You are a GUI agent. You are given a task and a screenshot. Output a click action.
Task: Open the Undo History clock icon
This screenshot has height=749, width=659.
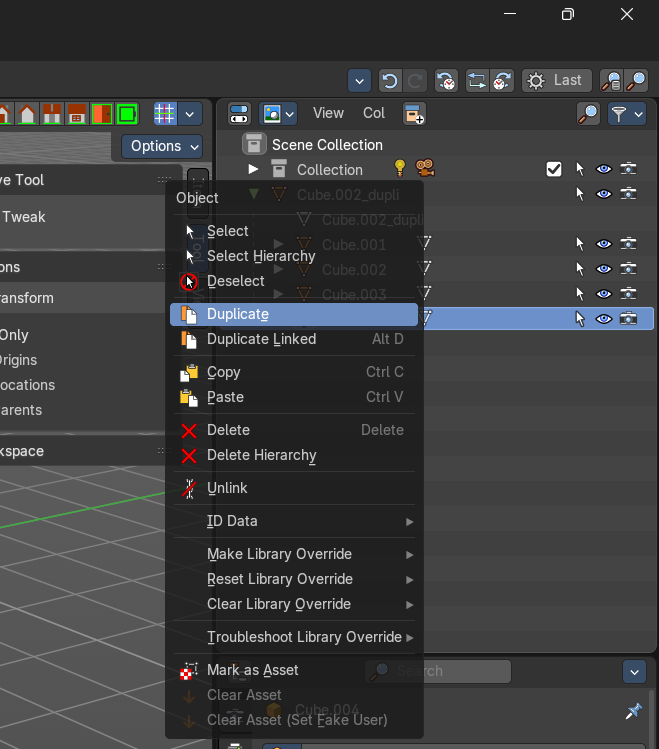446,81
